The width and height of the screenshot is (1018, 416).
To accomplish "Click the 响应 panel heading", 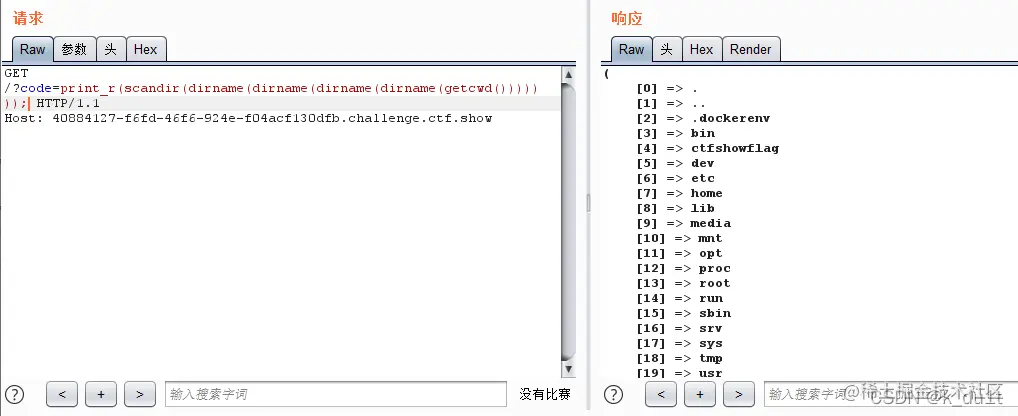I will point(627,18).
